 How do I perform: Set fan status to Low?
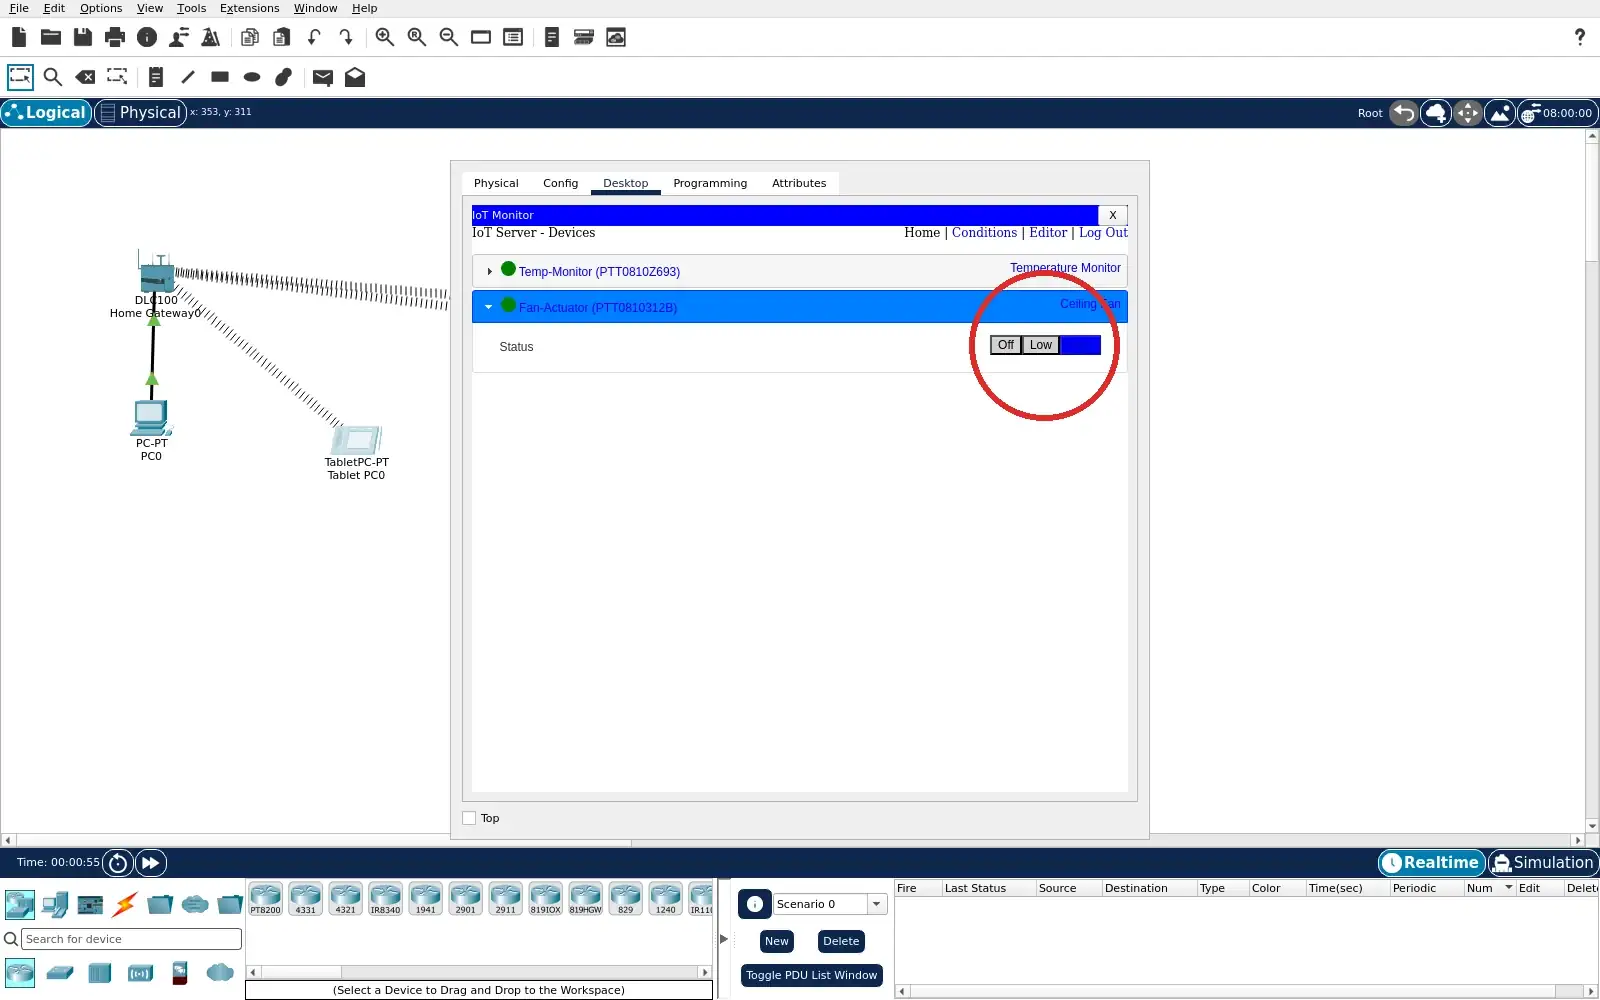(x=1041, y=345)
